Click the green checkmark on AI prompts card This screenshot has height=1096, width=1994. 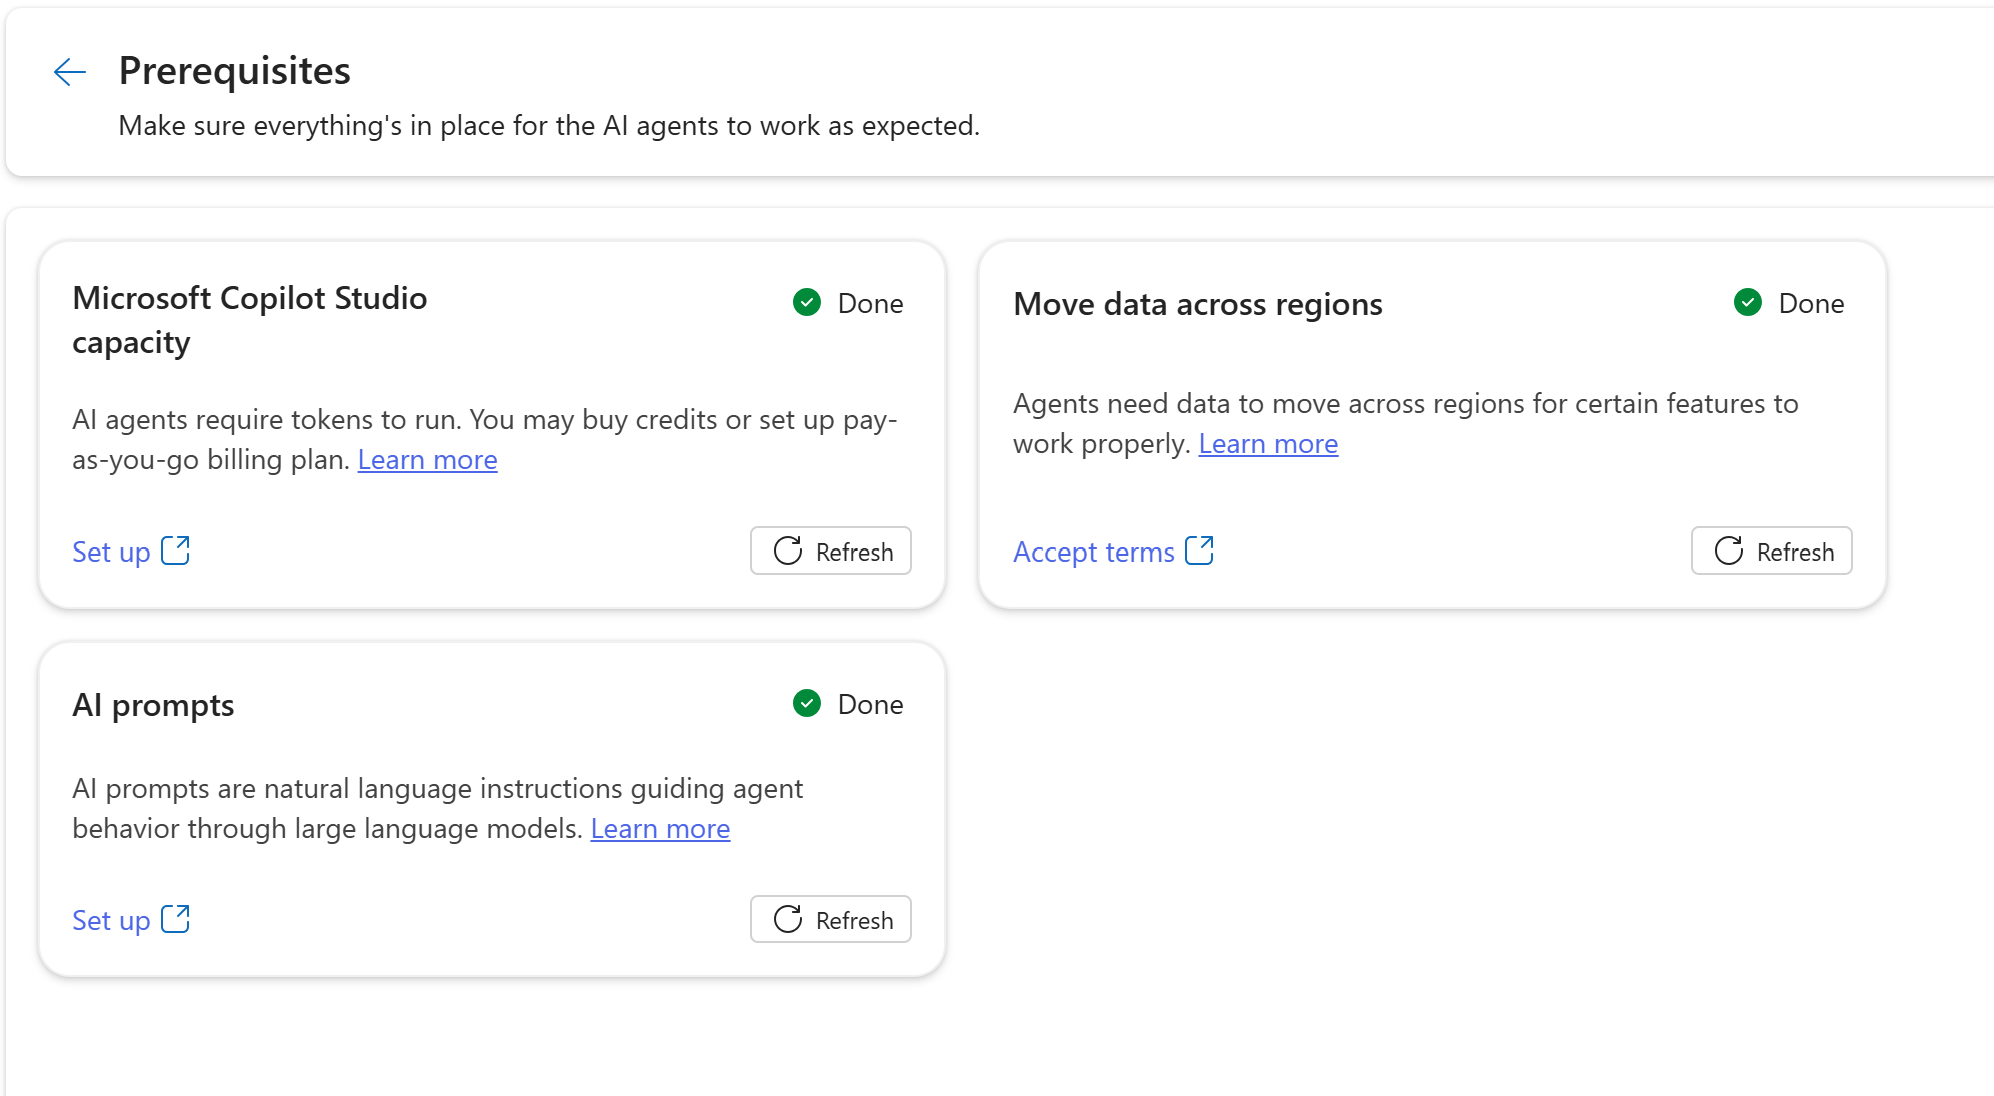[806, 703]
